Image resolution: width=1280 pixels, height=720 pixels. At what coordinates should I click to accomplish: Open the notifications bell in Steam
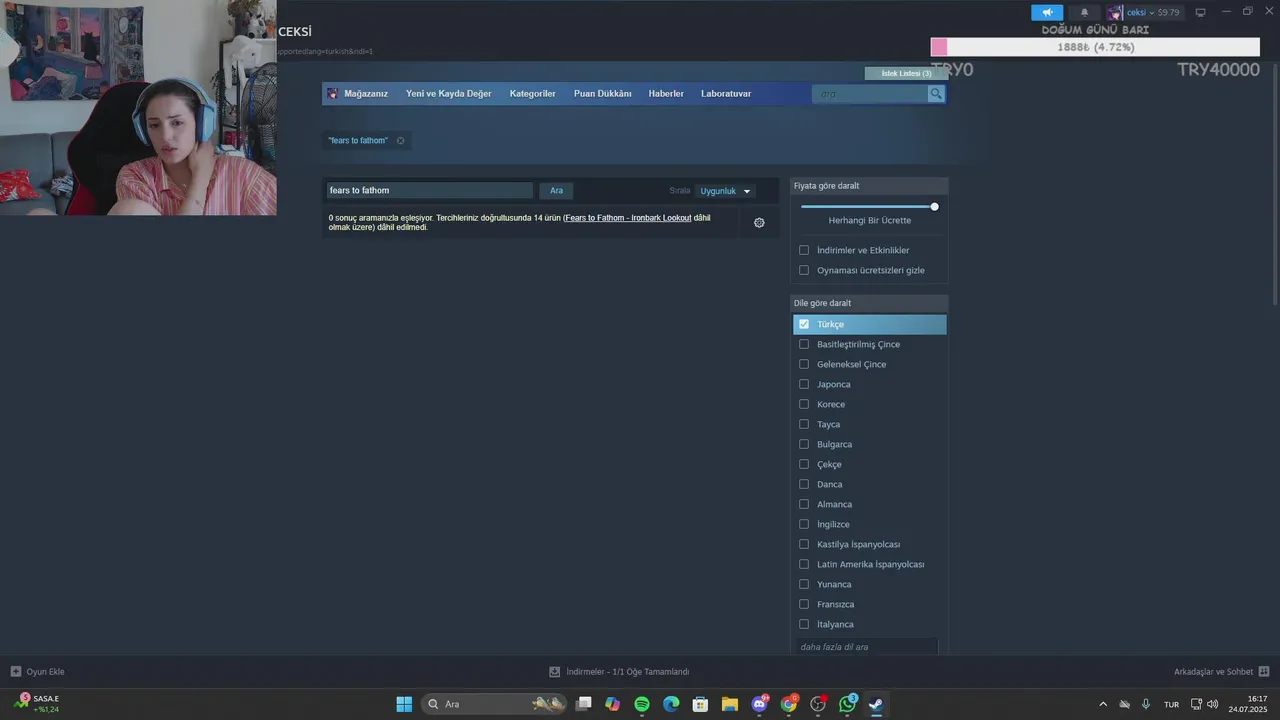(x=1084, y=12)
